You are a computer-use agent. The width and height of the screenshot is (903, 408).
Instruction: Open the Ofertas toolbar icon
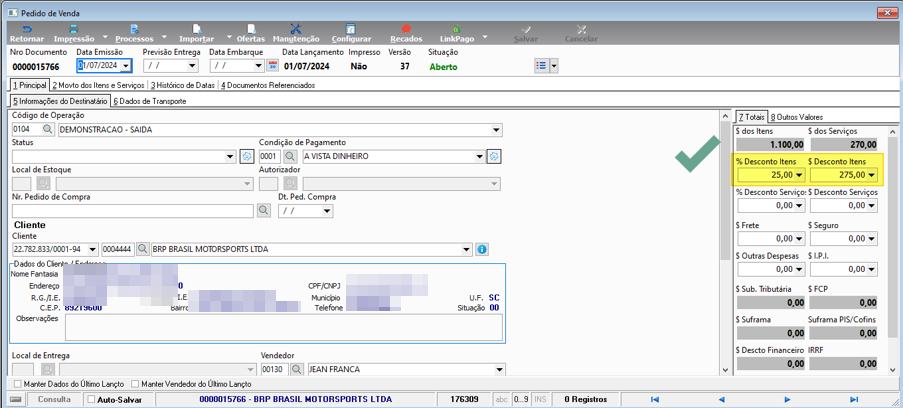pos(251,29)
